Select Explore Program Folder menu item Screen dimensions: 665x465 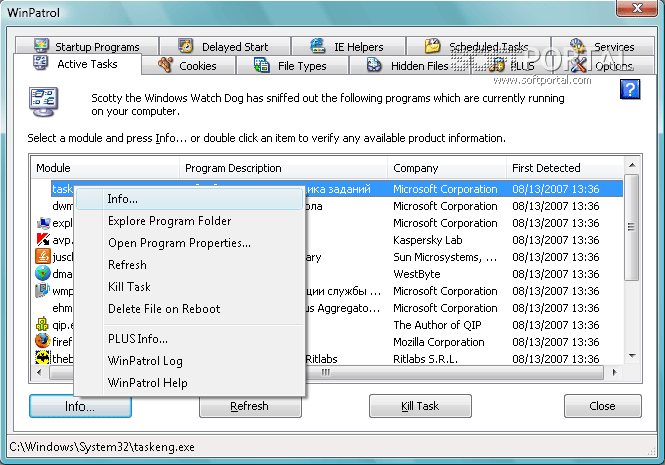(x=190, y=221)
